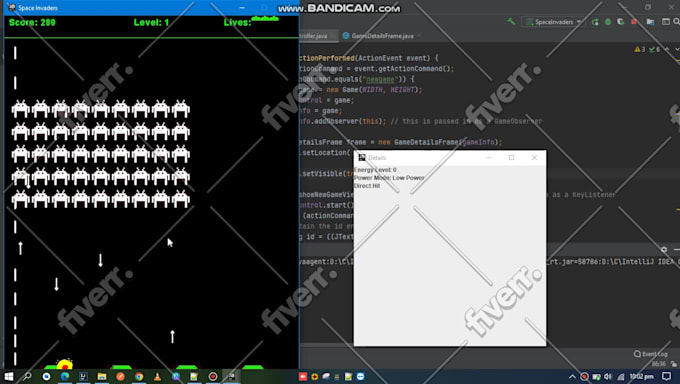Screen dimensions: 680x384
Task: Open File Explorer from taskbar
Action: (x=102, y=376)
